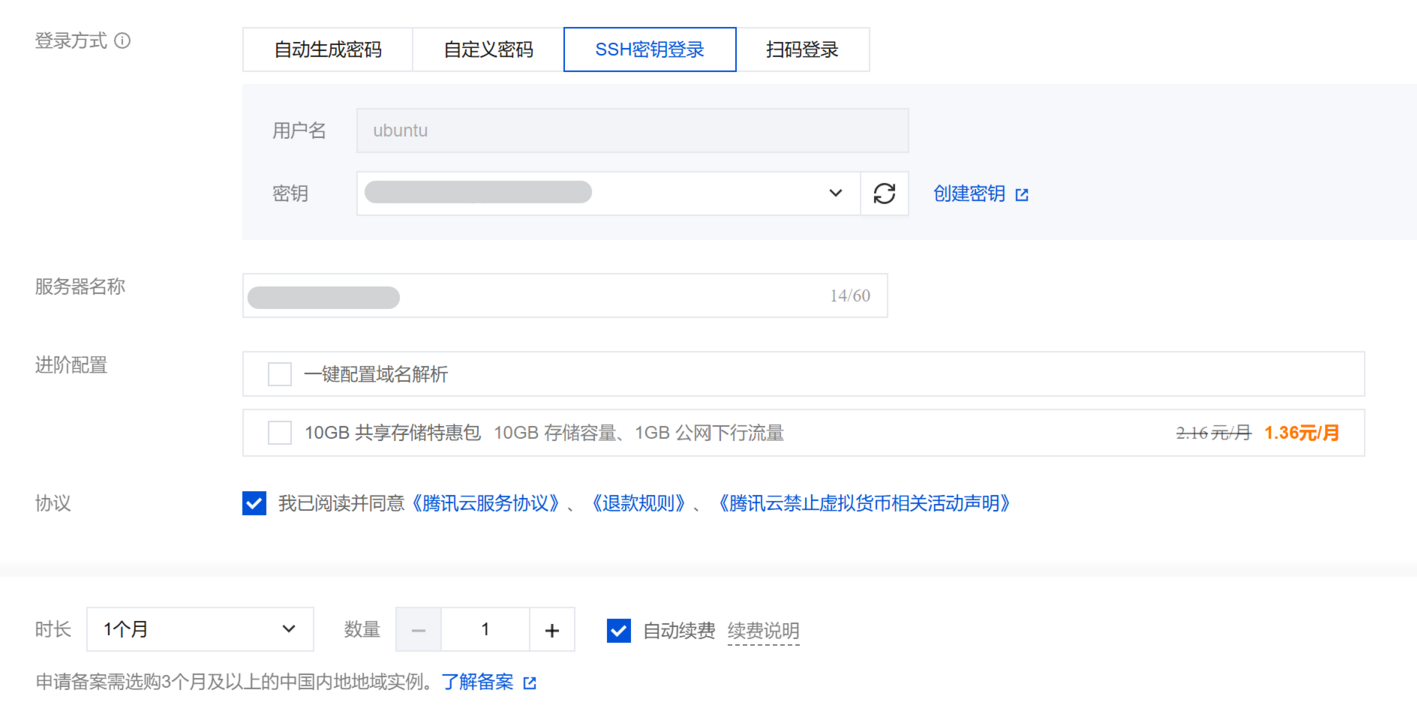Open the 《腾讯云服务协议》 link
The image size is (1417, 717).
pos(485,503)
